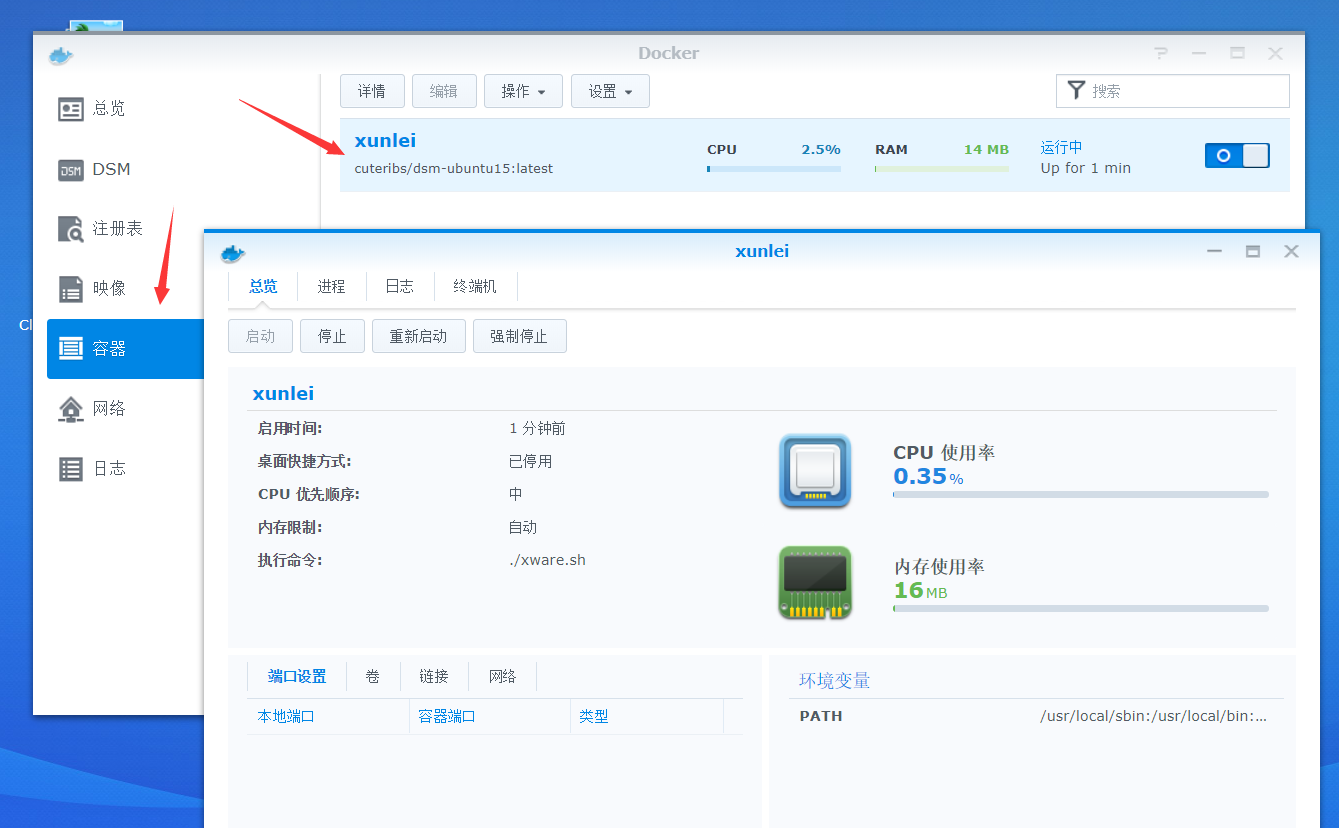The image size is (1339, 828).
Task: Click the xunlei container name in list
Action: click(385, 141)
